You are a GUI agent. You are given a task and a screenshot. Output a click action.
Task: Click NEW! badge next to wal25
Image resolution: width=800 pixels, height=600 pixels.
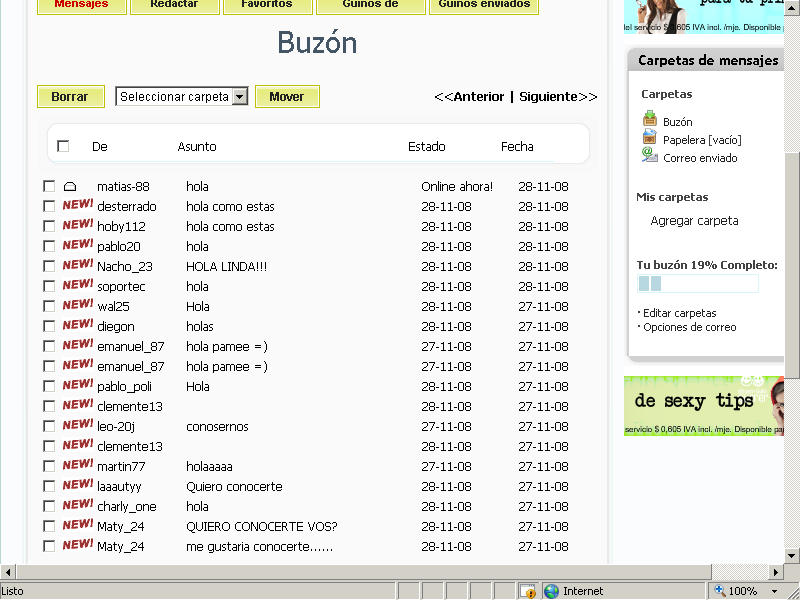78,305
